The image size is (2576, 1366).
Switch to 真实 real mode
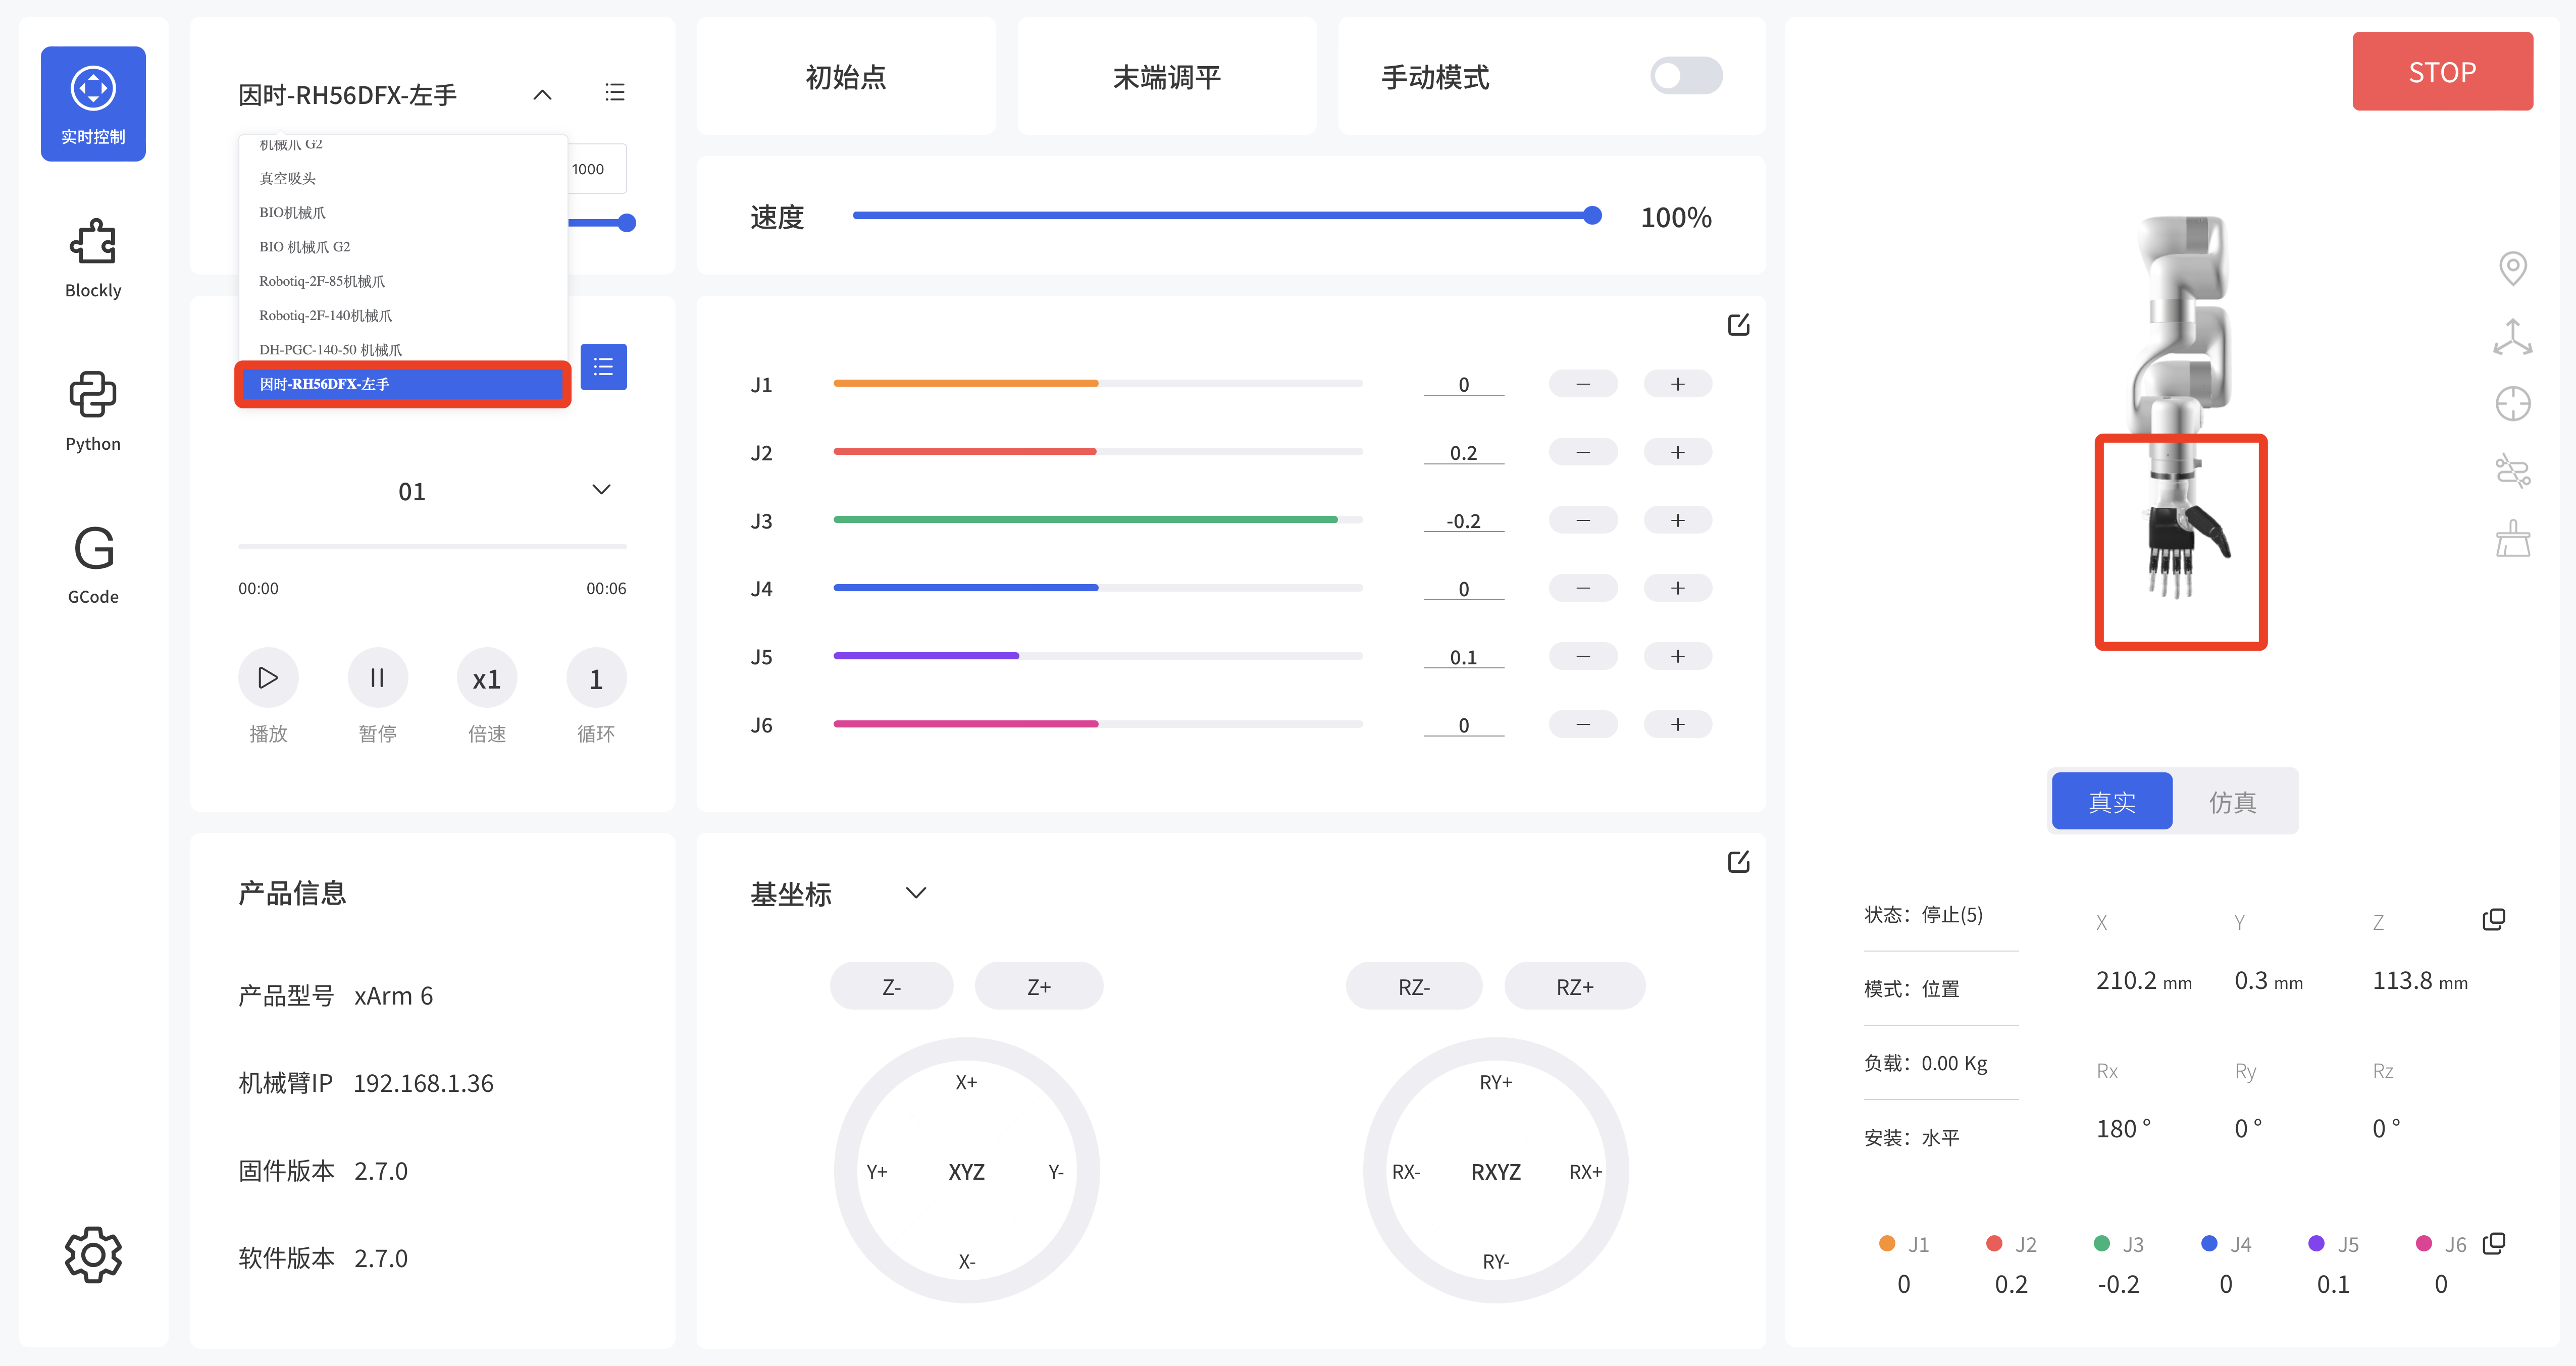(x=2111, y=800)
